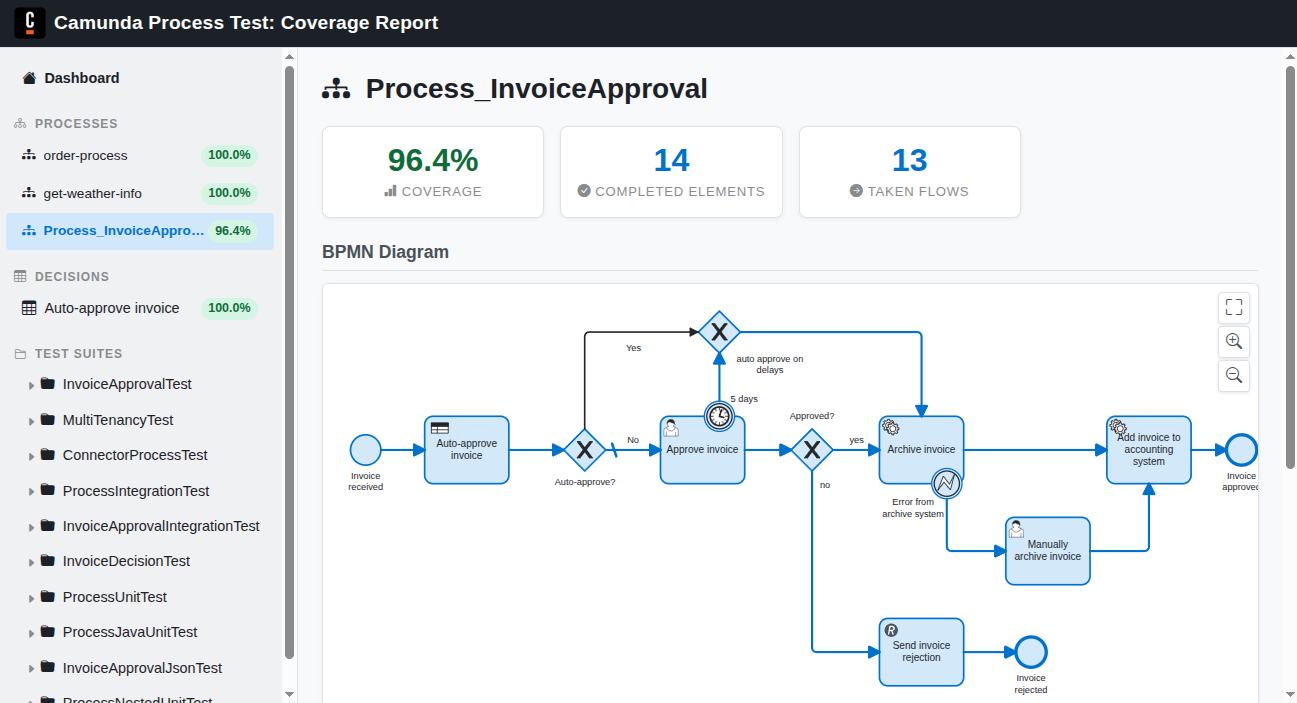1297x703 pixels.
Task: Open the order-process report
Action: point(140,155)
